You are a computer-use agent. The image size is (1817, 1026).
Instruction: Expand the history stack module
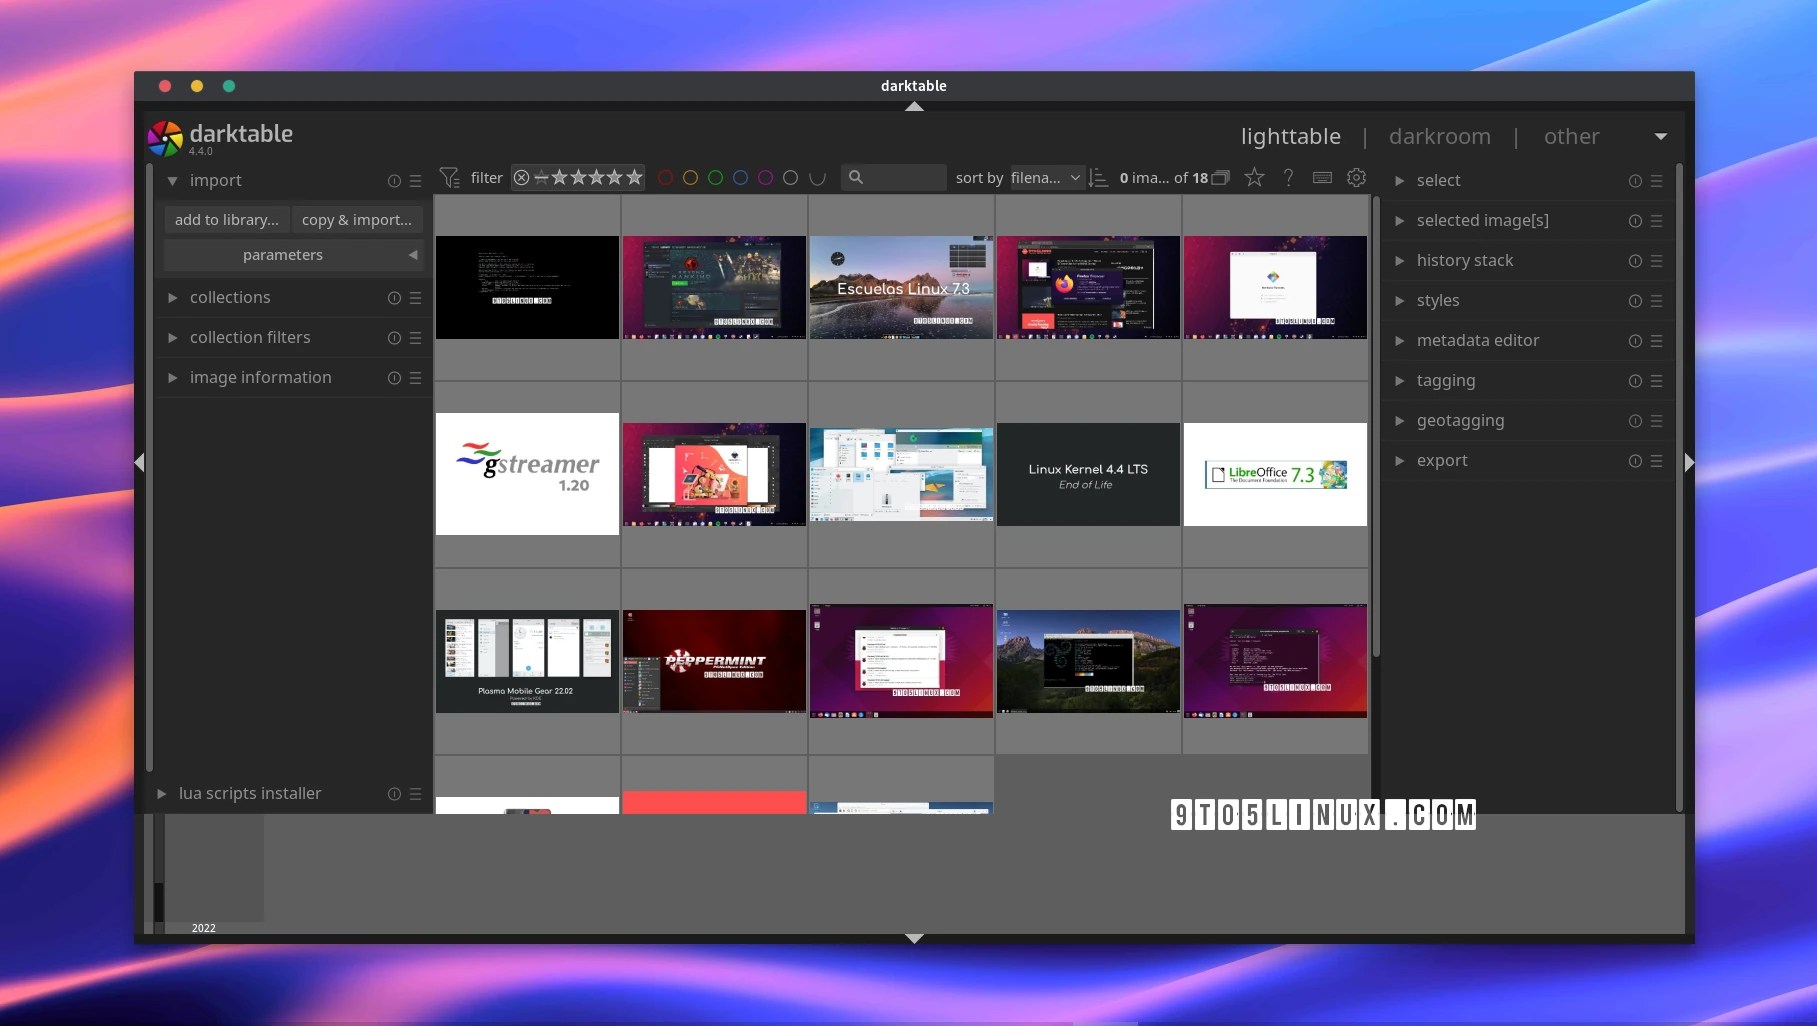tap(1400, 261)
